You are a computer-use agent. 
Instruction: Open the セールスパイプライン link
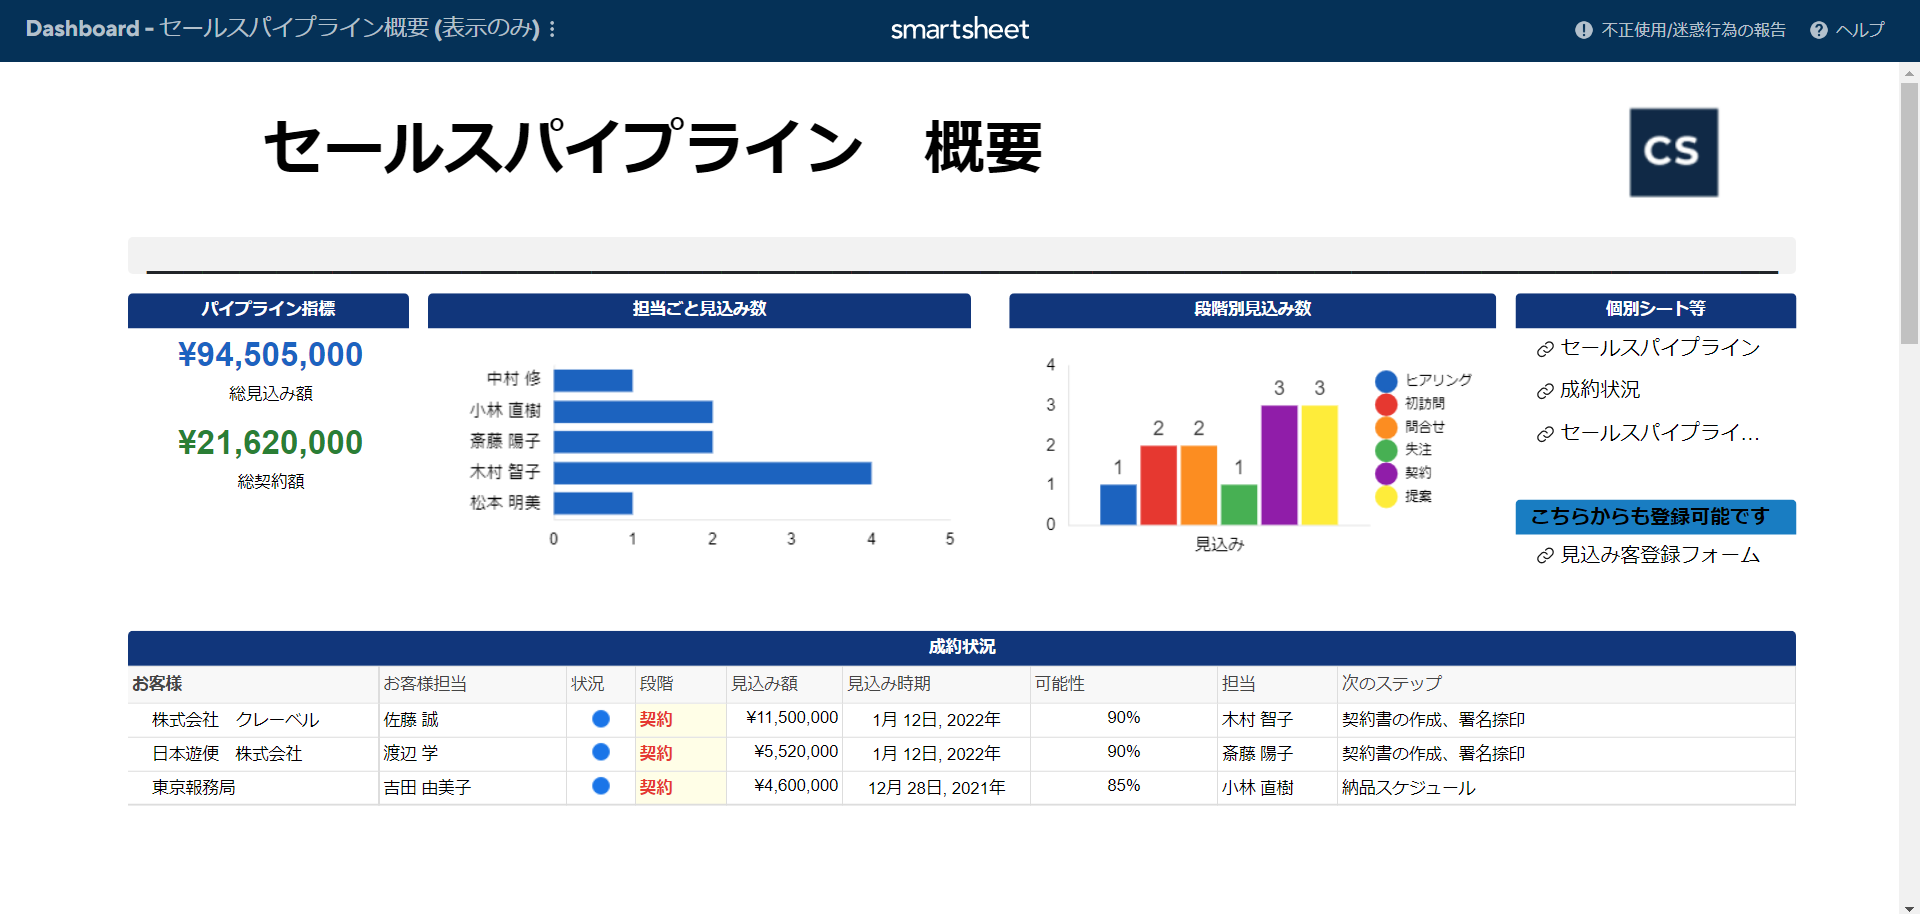(x=1660, y=348)
